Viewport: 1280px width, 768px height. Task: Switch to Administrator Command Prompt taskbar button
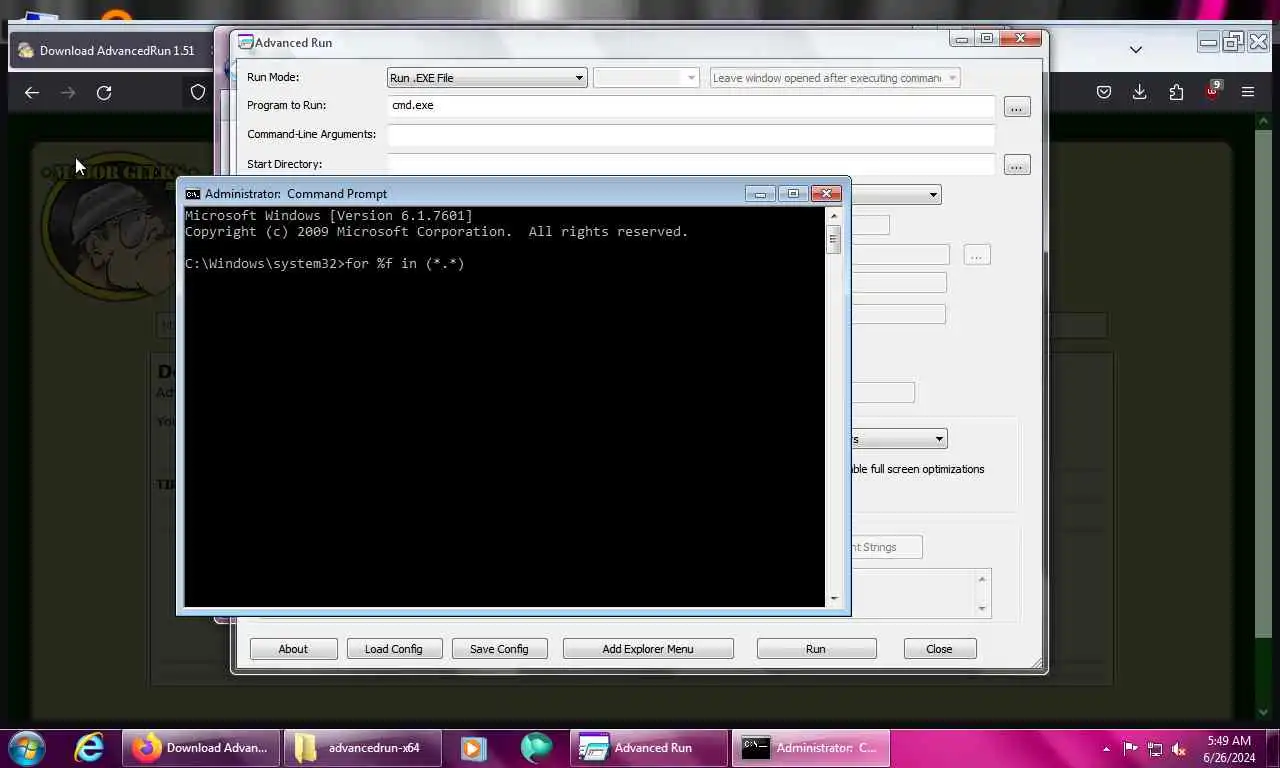(x=811, y=748)
